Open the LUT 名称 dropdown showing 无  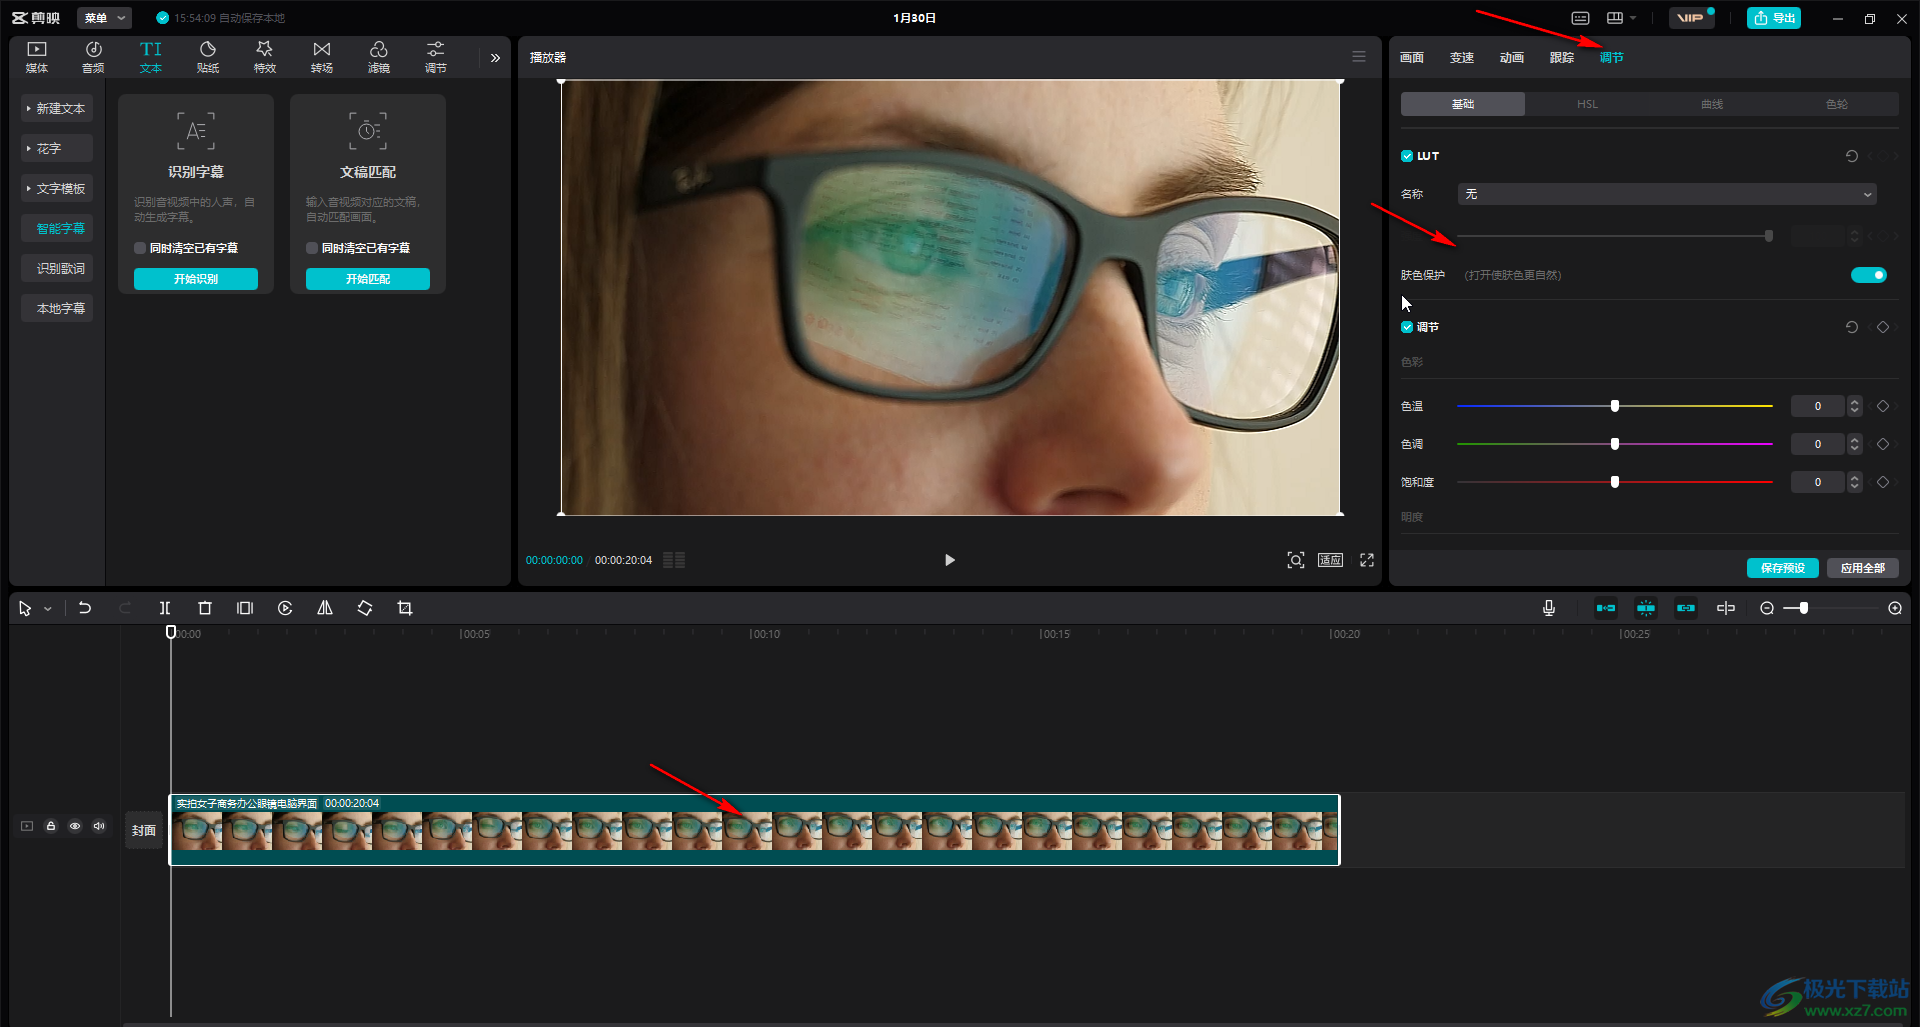coord(1667,194)
